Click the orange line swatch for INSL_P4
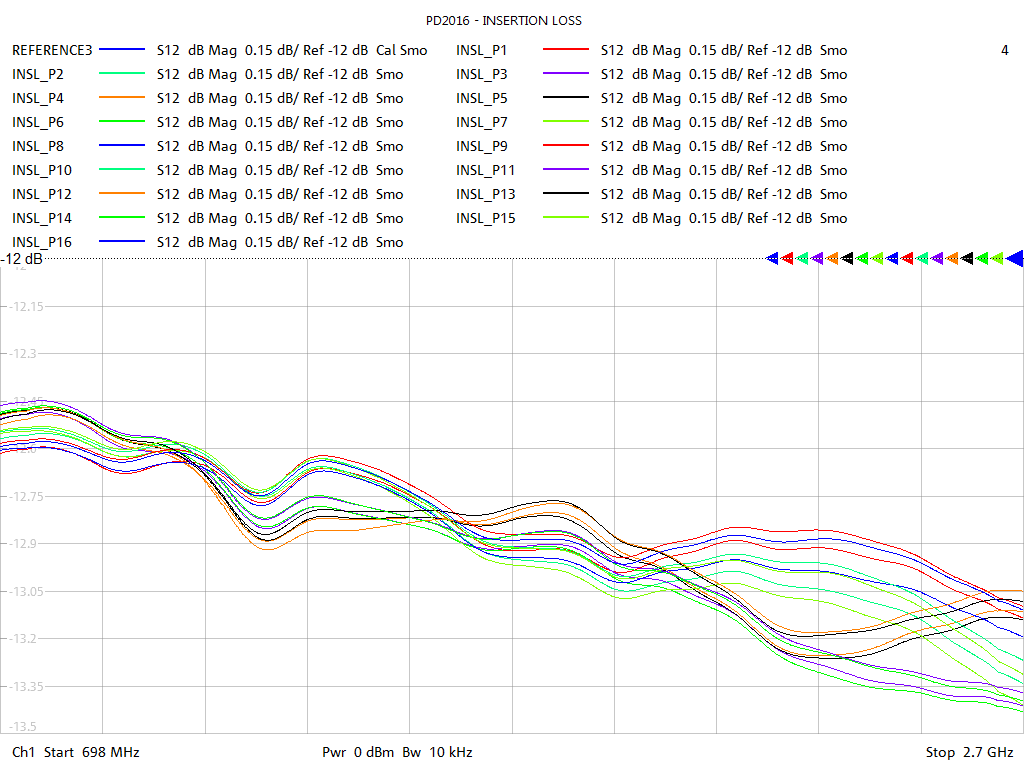 point(123,98)
